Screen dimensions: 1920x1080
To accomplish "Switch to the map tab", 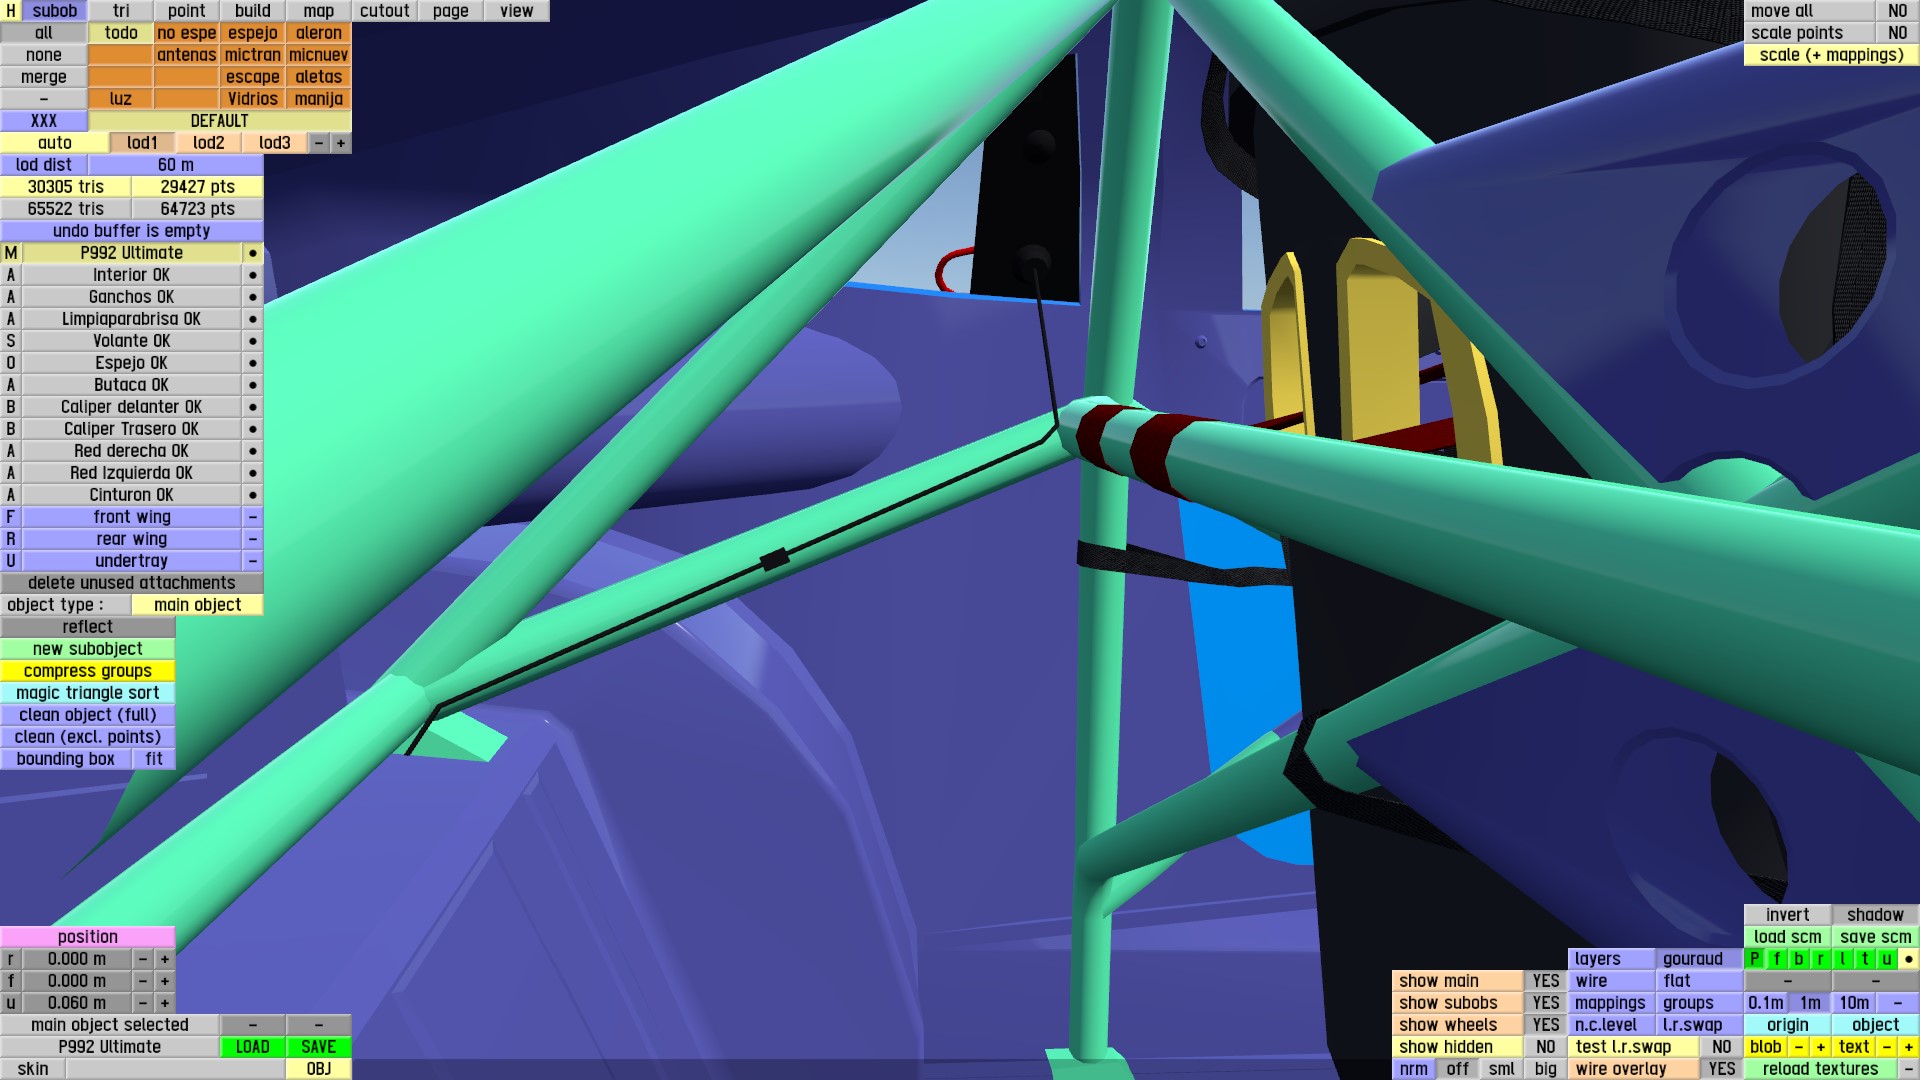I will 319,11.
